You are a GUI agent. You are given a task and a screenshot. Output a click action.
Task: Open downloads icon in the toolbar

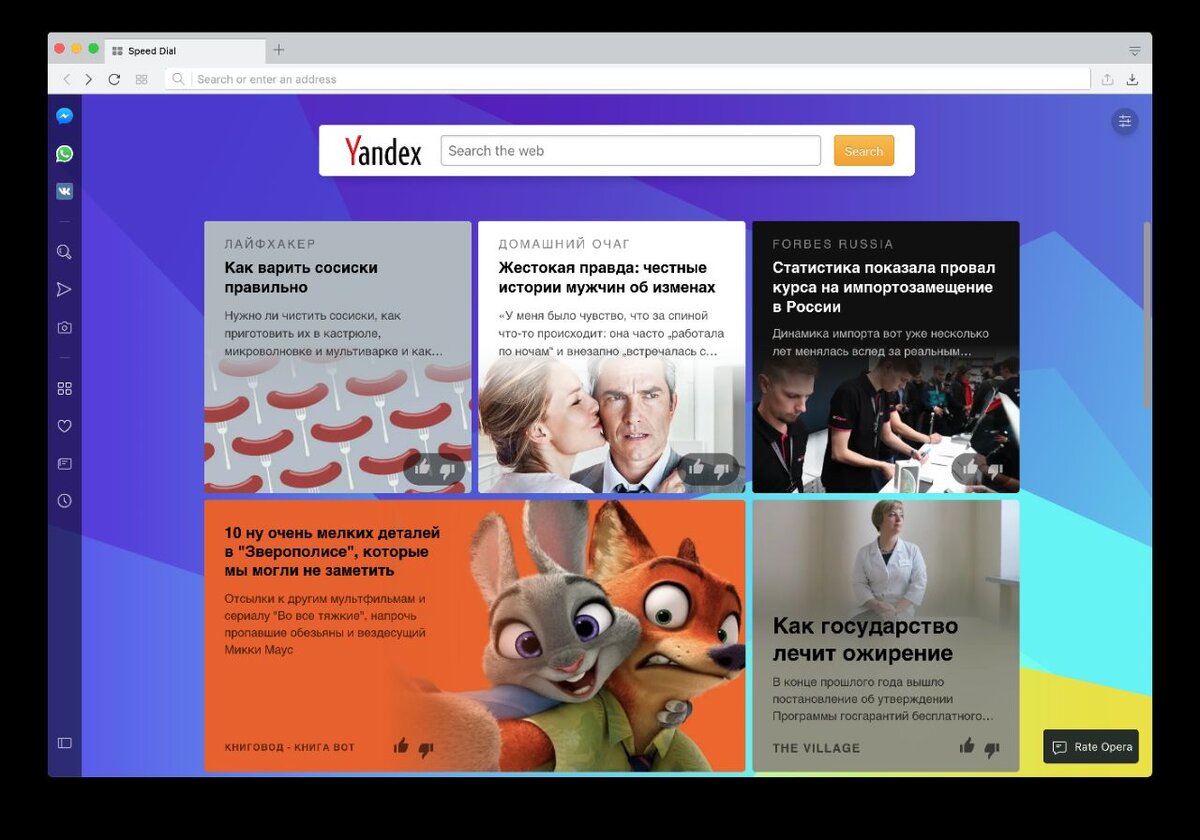click(x=1132, y=79)
